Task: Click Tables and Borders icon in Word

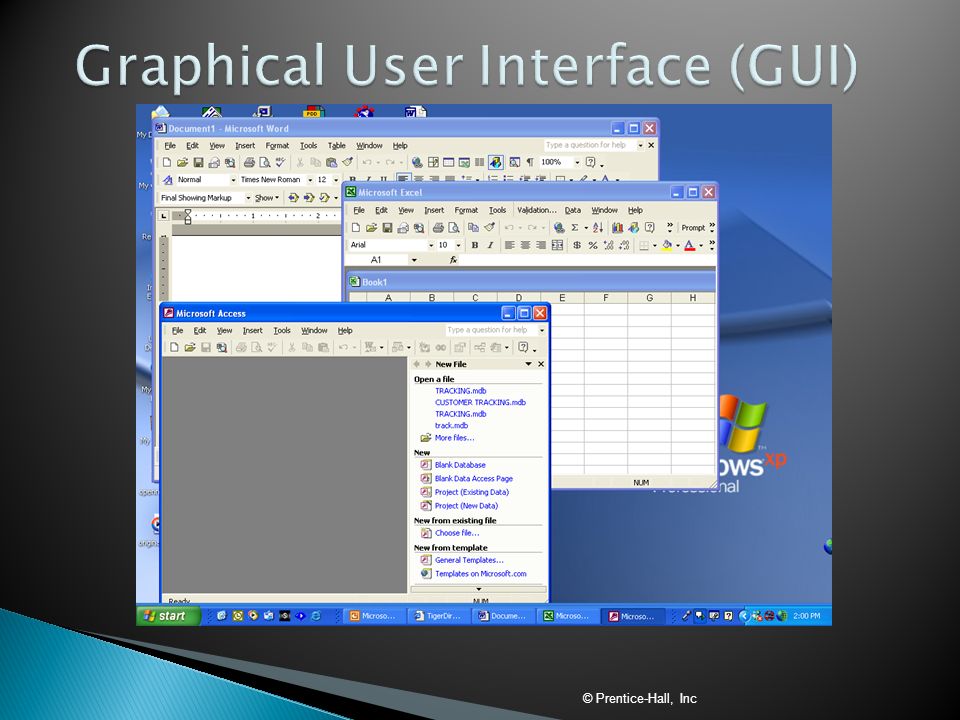Action: tap(433, 162)
